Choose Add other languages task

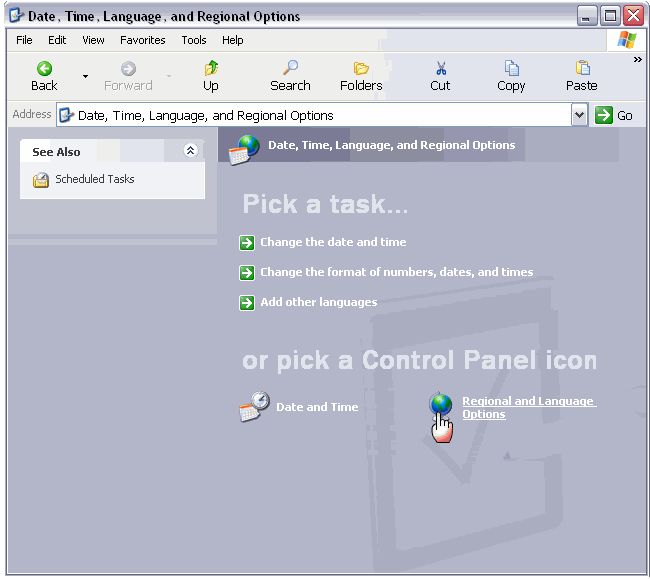coord(318,302)
